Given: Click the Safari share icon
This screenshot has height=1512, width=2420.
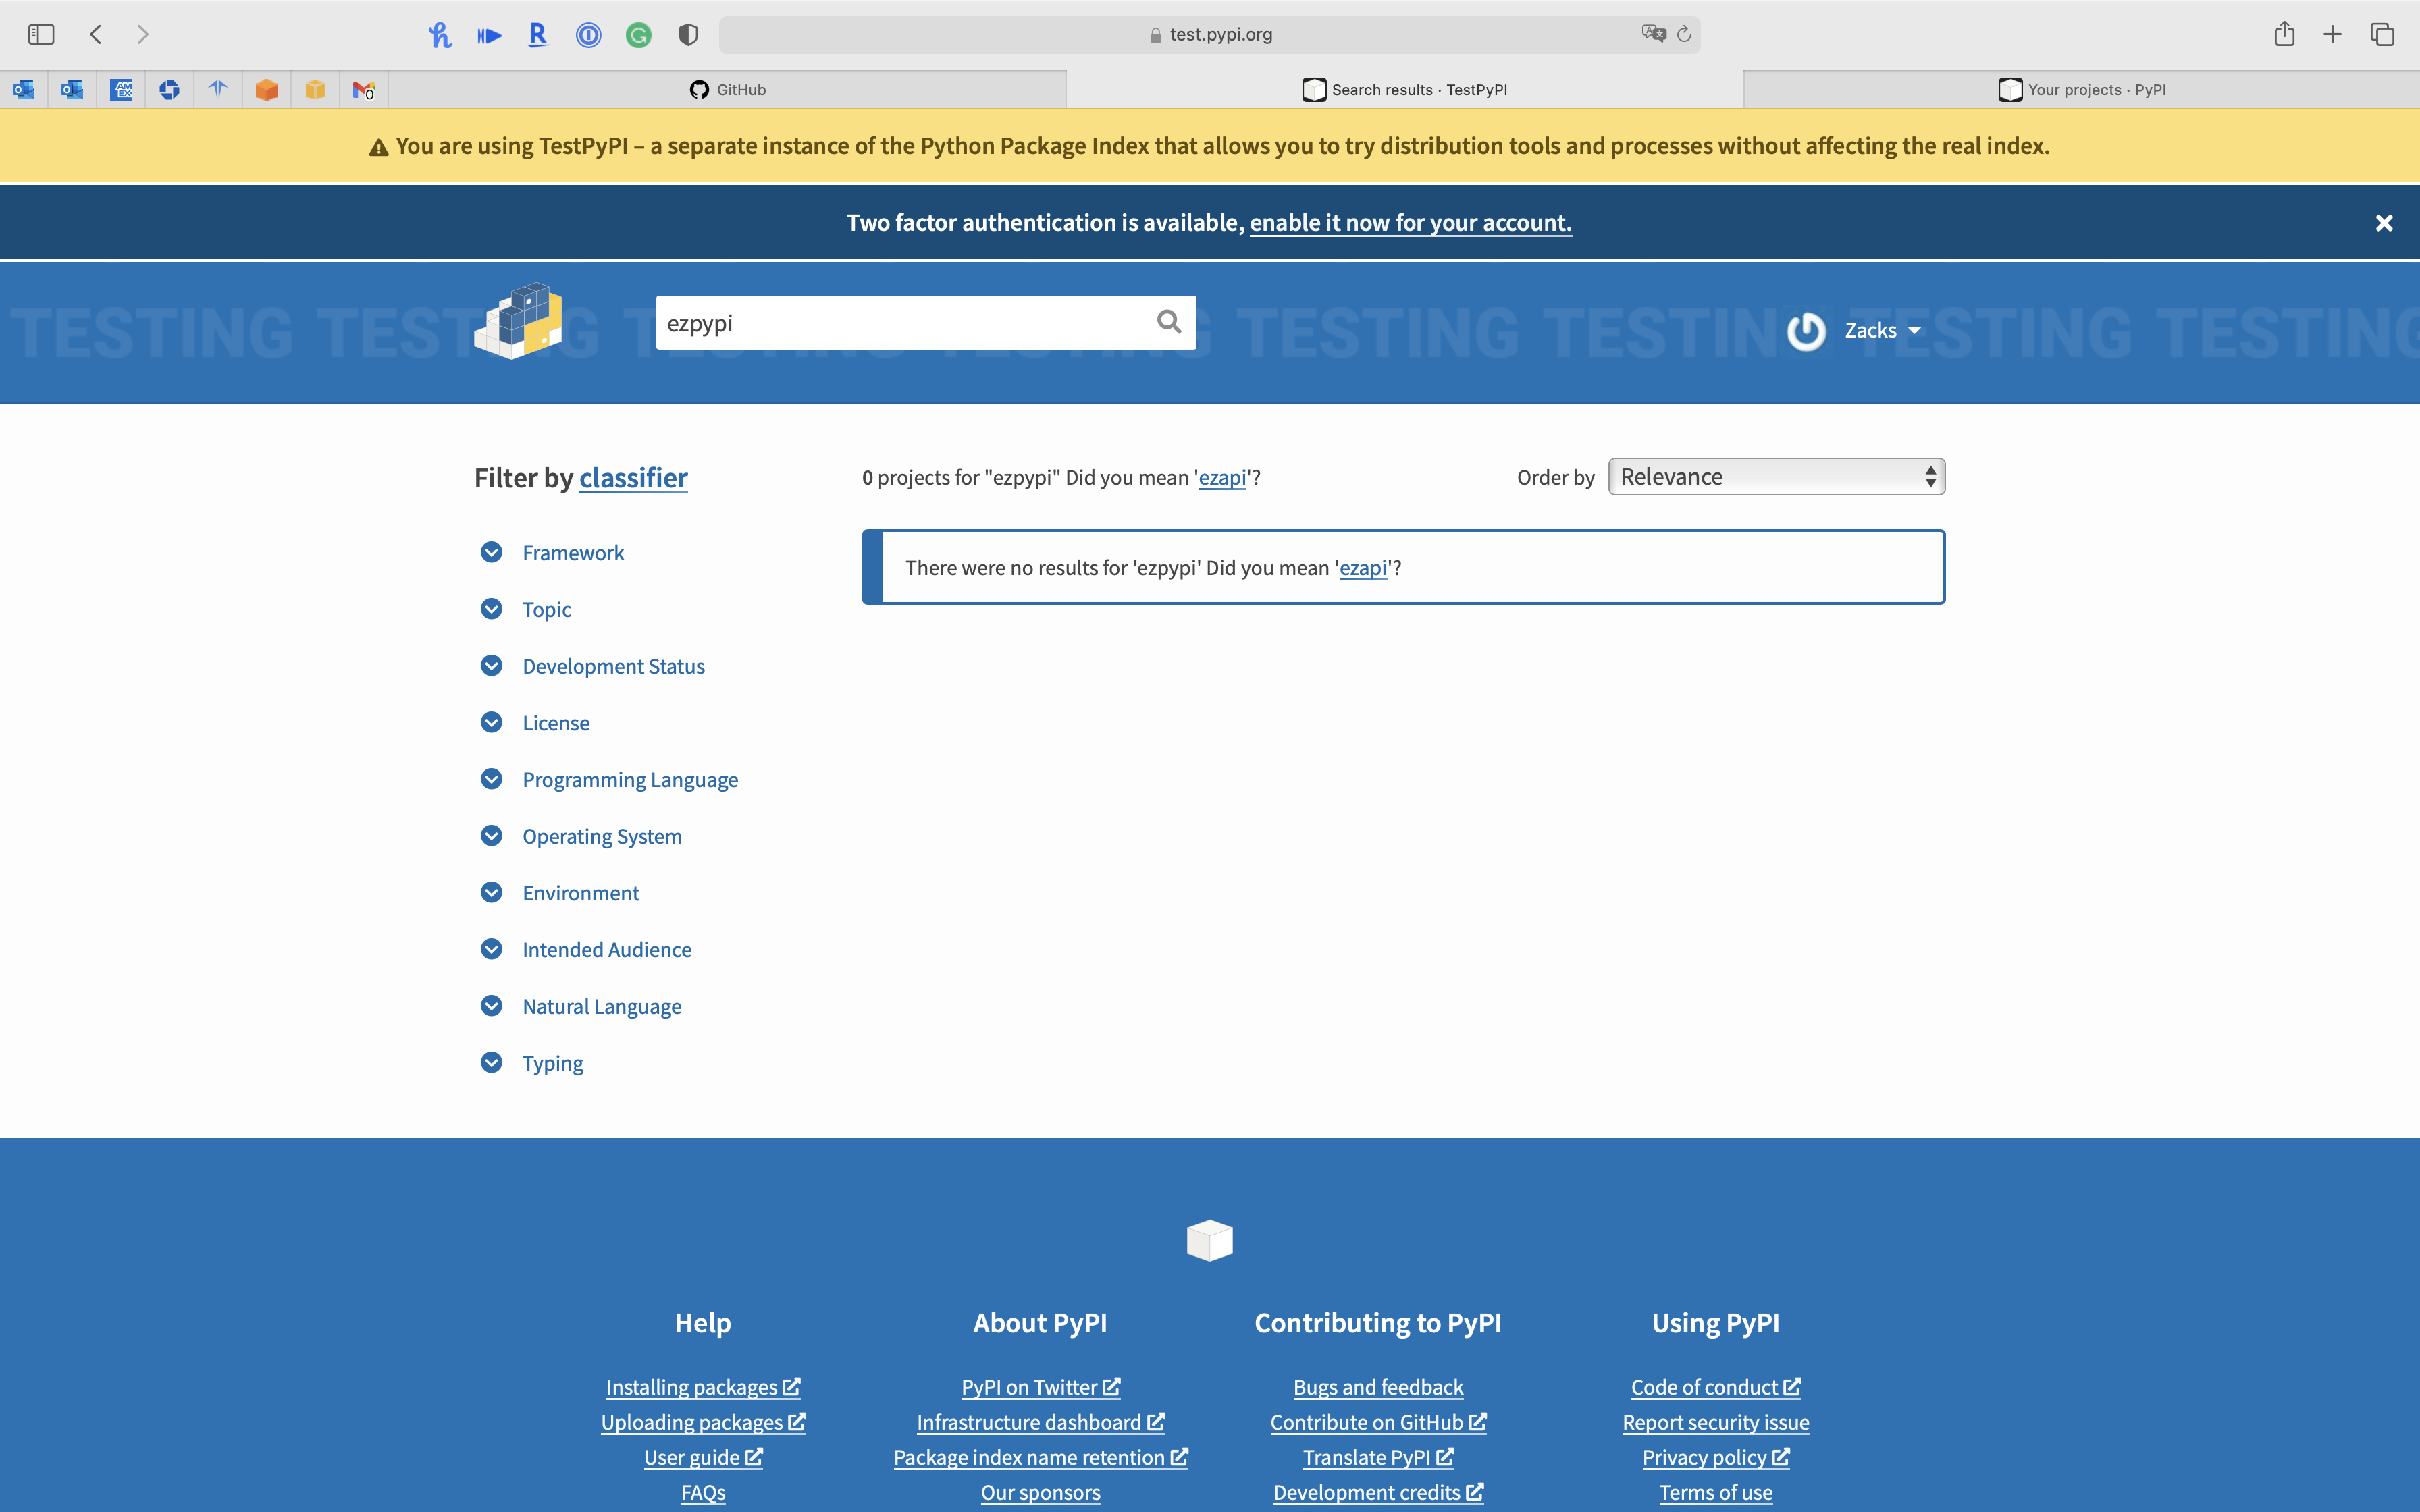Looking at the screenshot, I should tap(2284, 34).
